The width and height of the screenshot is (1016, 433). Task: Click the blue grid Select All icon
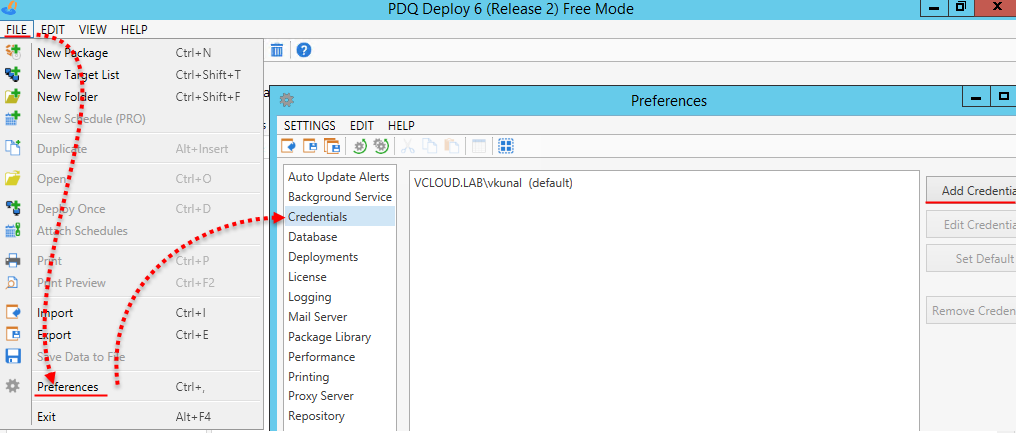point(506,146)
